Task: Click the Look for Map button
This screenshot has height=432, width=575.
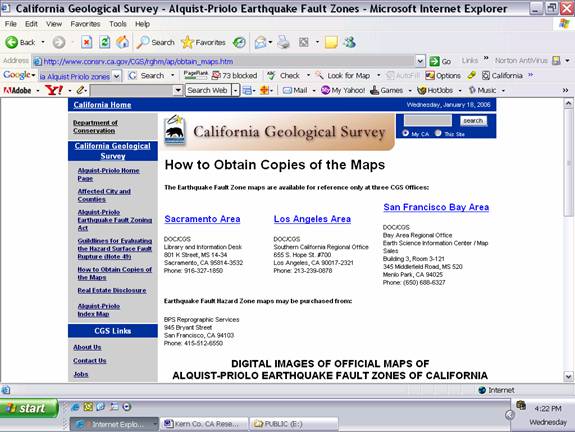Action: coord(343,76)
